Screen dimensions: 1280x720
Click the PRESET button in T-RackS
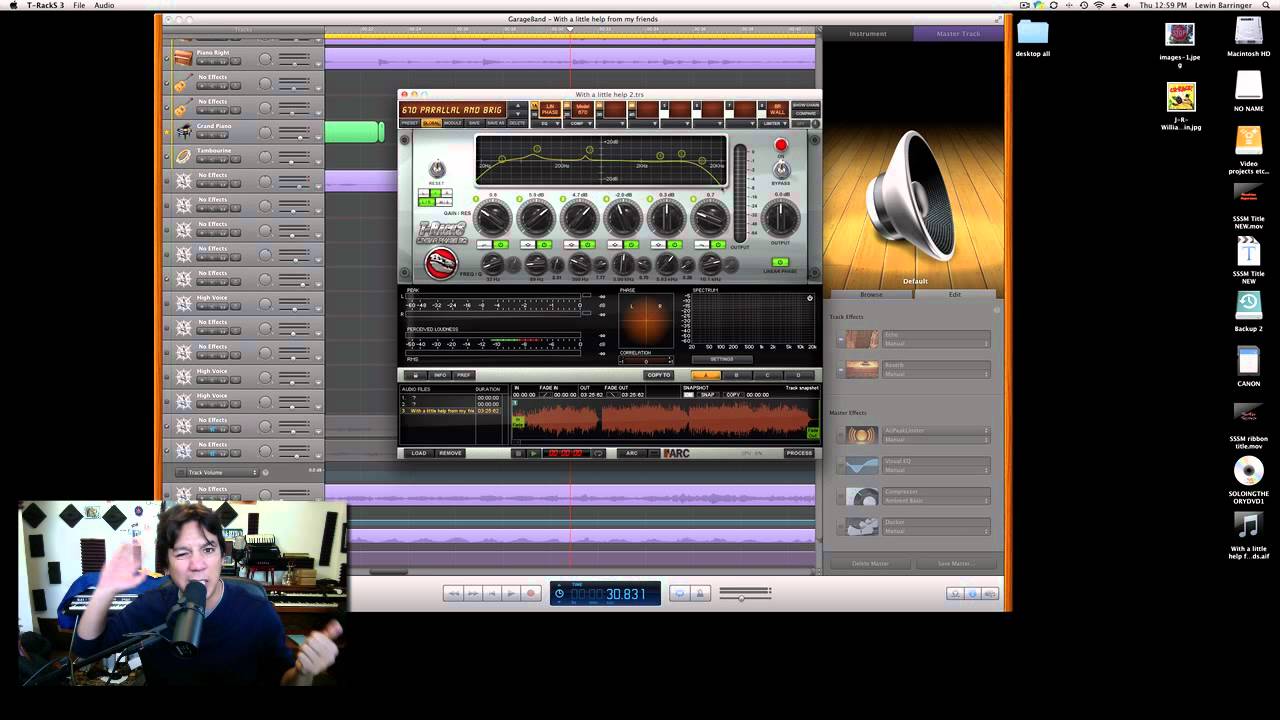point(409,123)
